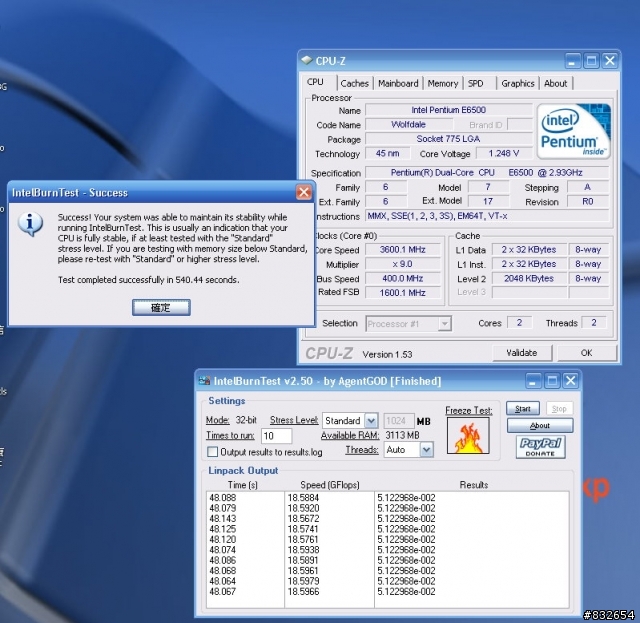Image resolution: width=640 pixels, height=623 pixels.
Task: Click the Bus Speed value 400.0 MHz
Action: coord(402,278)
